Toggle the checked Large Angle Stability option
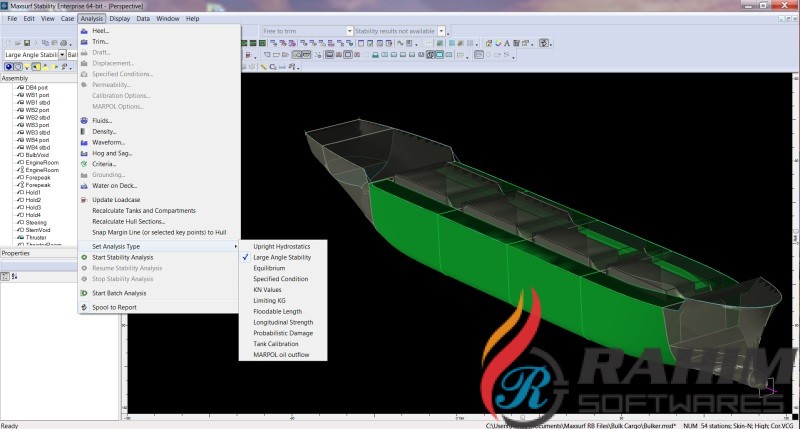Image resolution: width=800 pixels, height=429 pixels. [283, 258]
